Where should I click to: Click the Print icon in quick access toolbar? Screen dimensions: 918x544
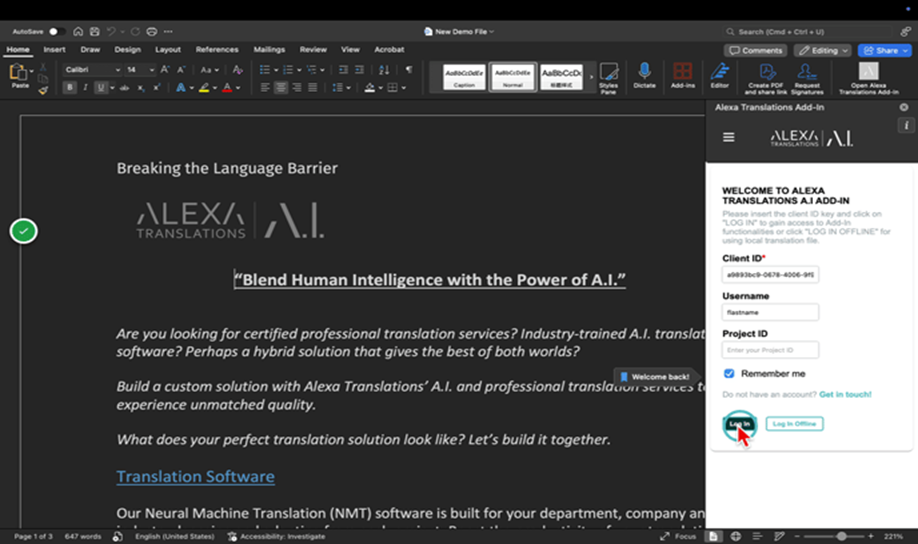152,32
